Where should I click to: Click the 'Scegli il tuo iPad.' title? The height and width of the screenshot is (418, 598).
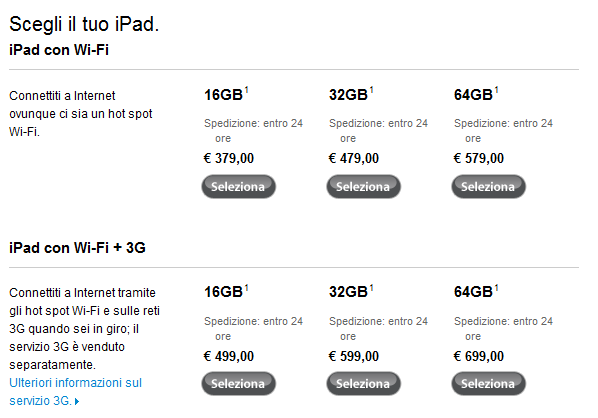click(x=84, y=24)
